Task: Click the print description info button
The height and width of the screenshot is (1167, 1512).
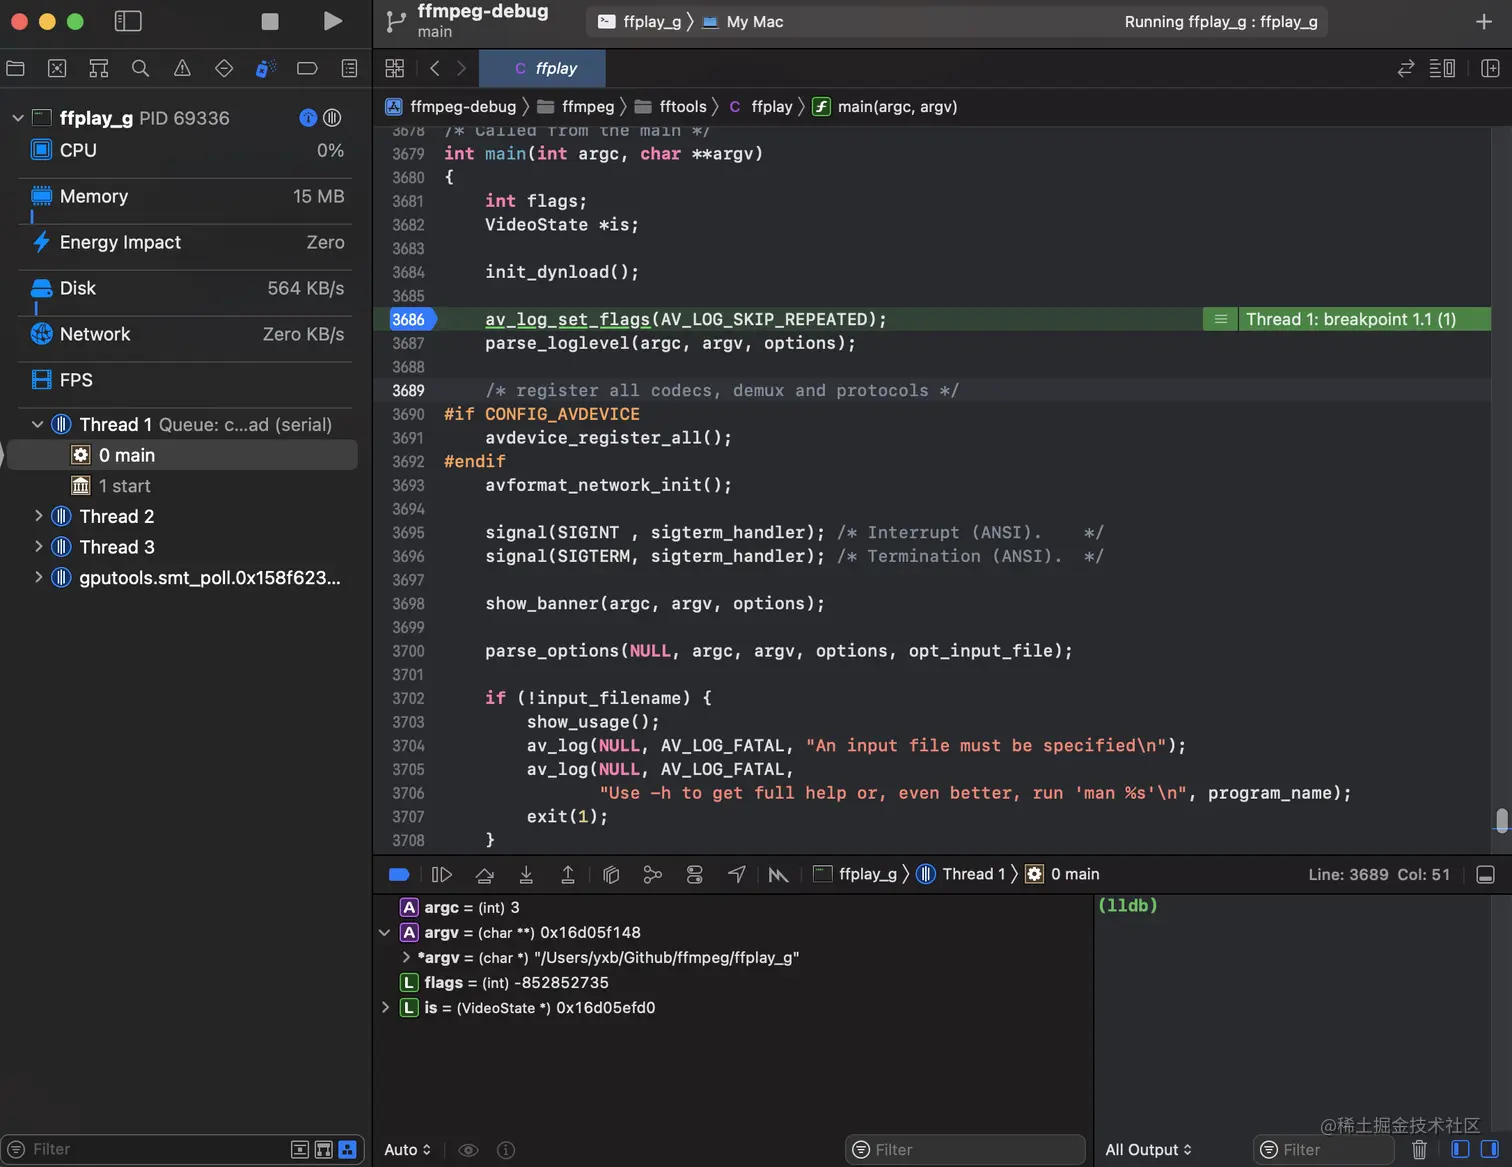Action: (x=506, y=1150)
